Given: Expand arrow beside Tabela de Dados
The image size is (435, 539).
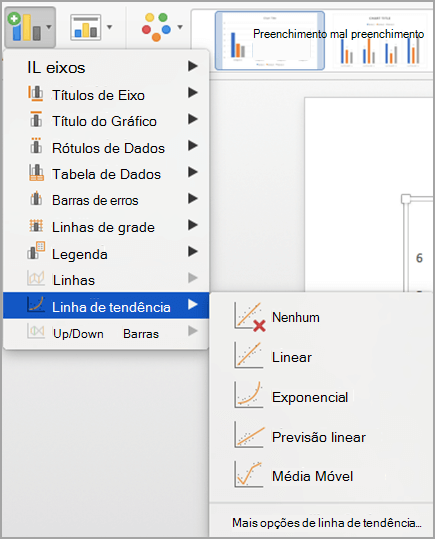Looking at the screenshot, I should click(x=193, y=172).
